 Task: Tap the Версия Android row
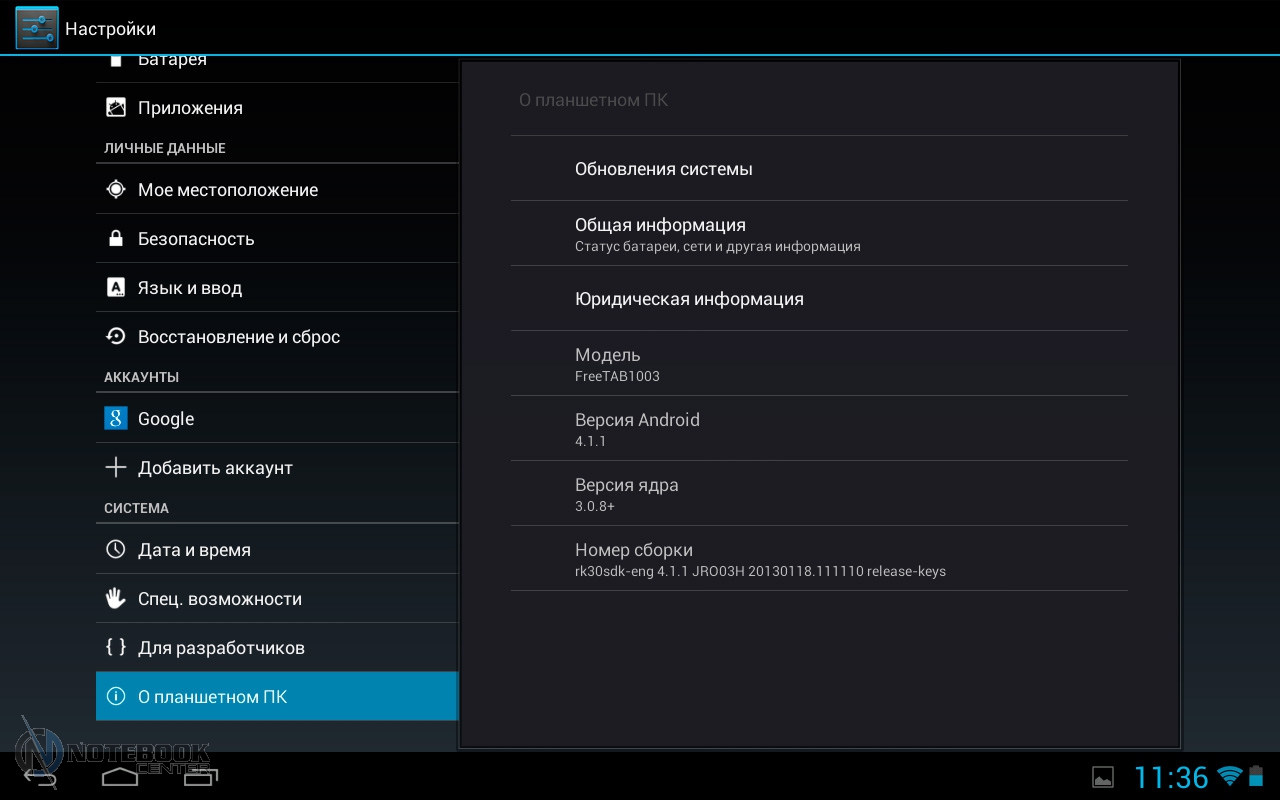(x=818, y=429)
